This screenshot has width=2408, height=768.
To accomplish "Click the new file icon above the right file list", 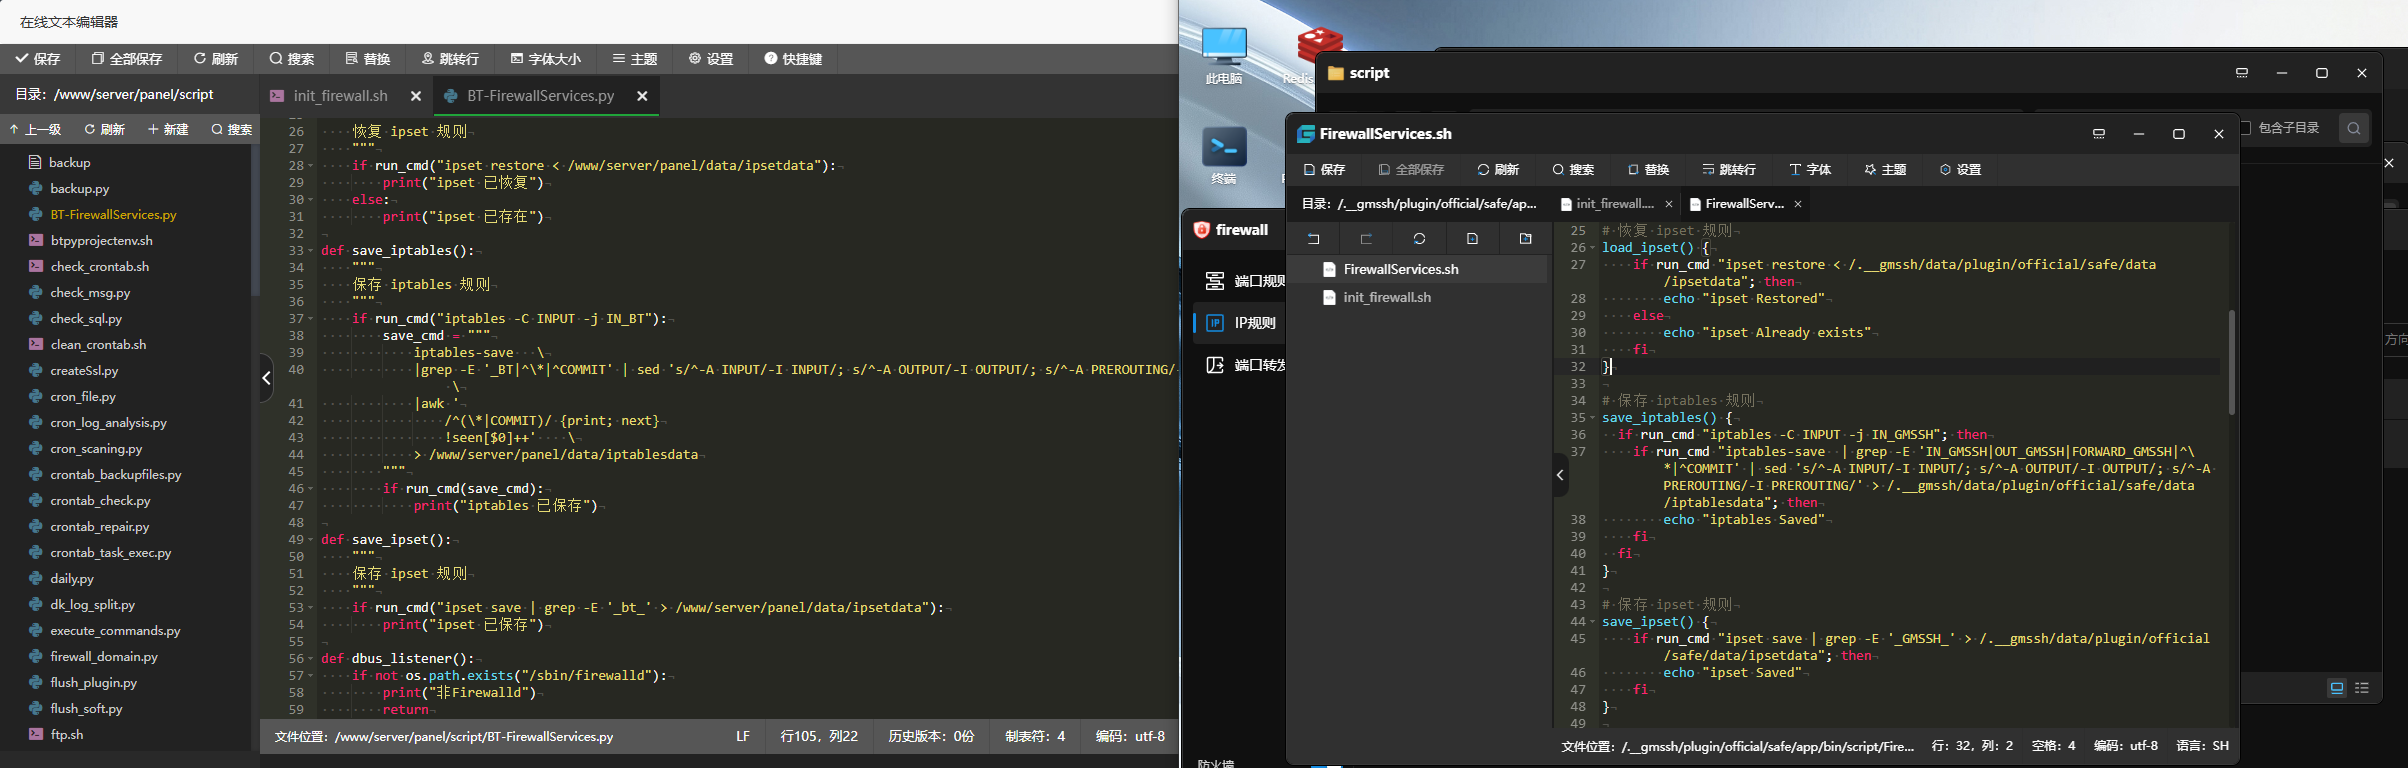I will pyautogui.click(x=1472, y=239).
